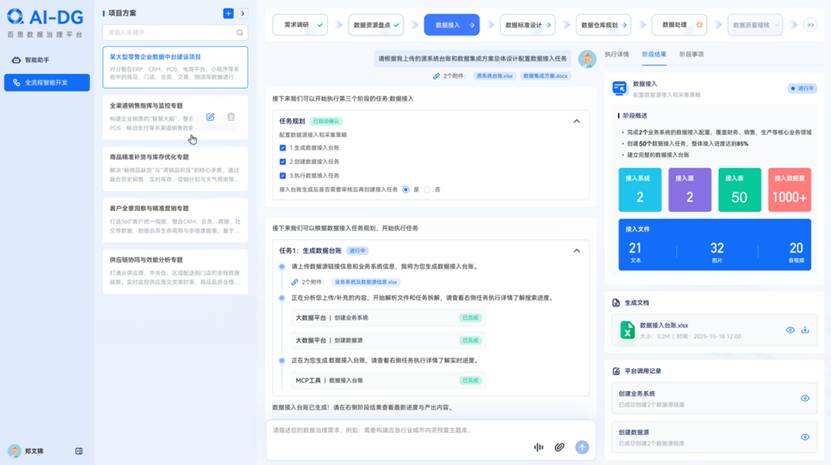
Task: Open the 数据集成方案.docx attachment link
Action: pyautogui.click(x=549, y=75)
